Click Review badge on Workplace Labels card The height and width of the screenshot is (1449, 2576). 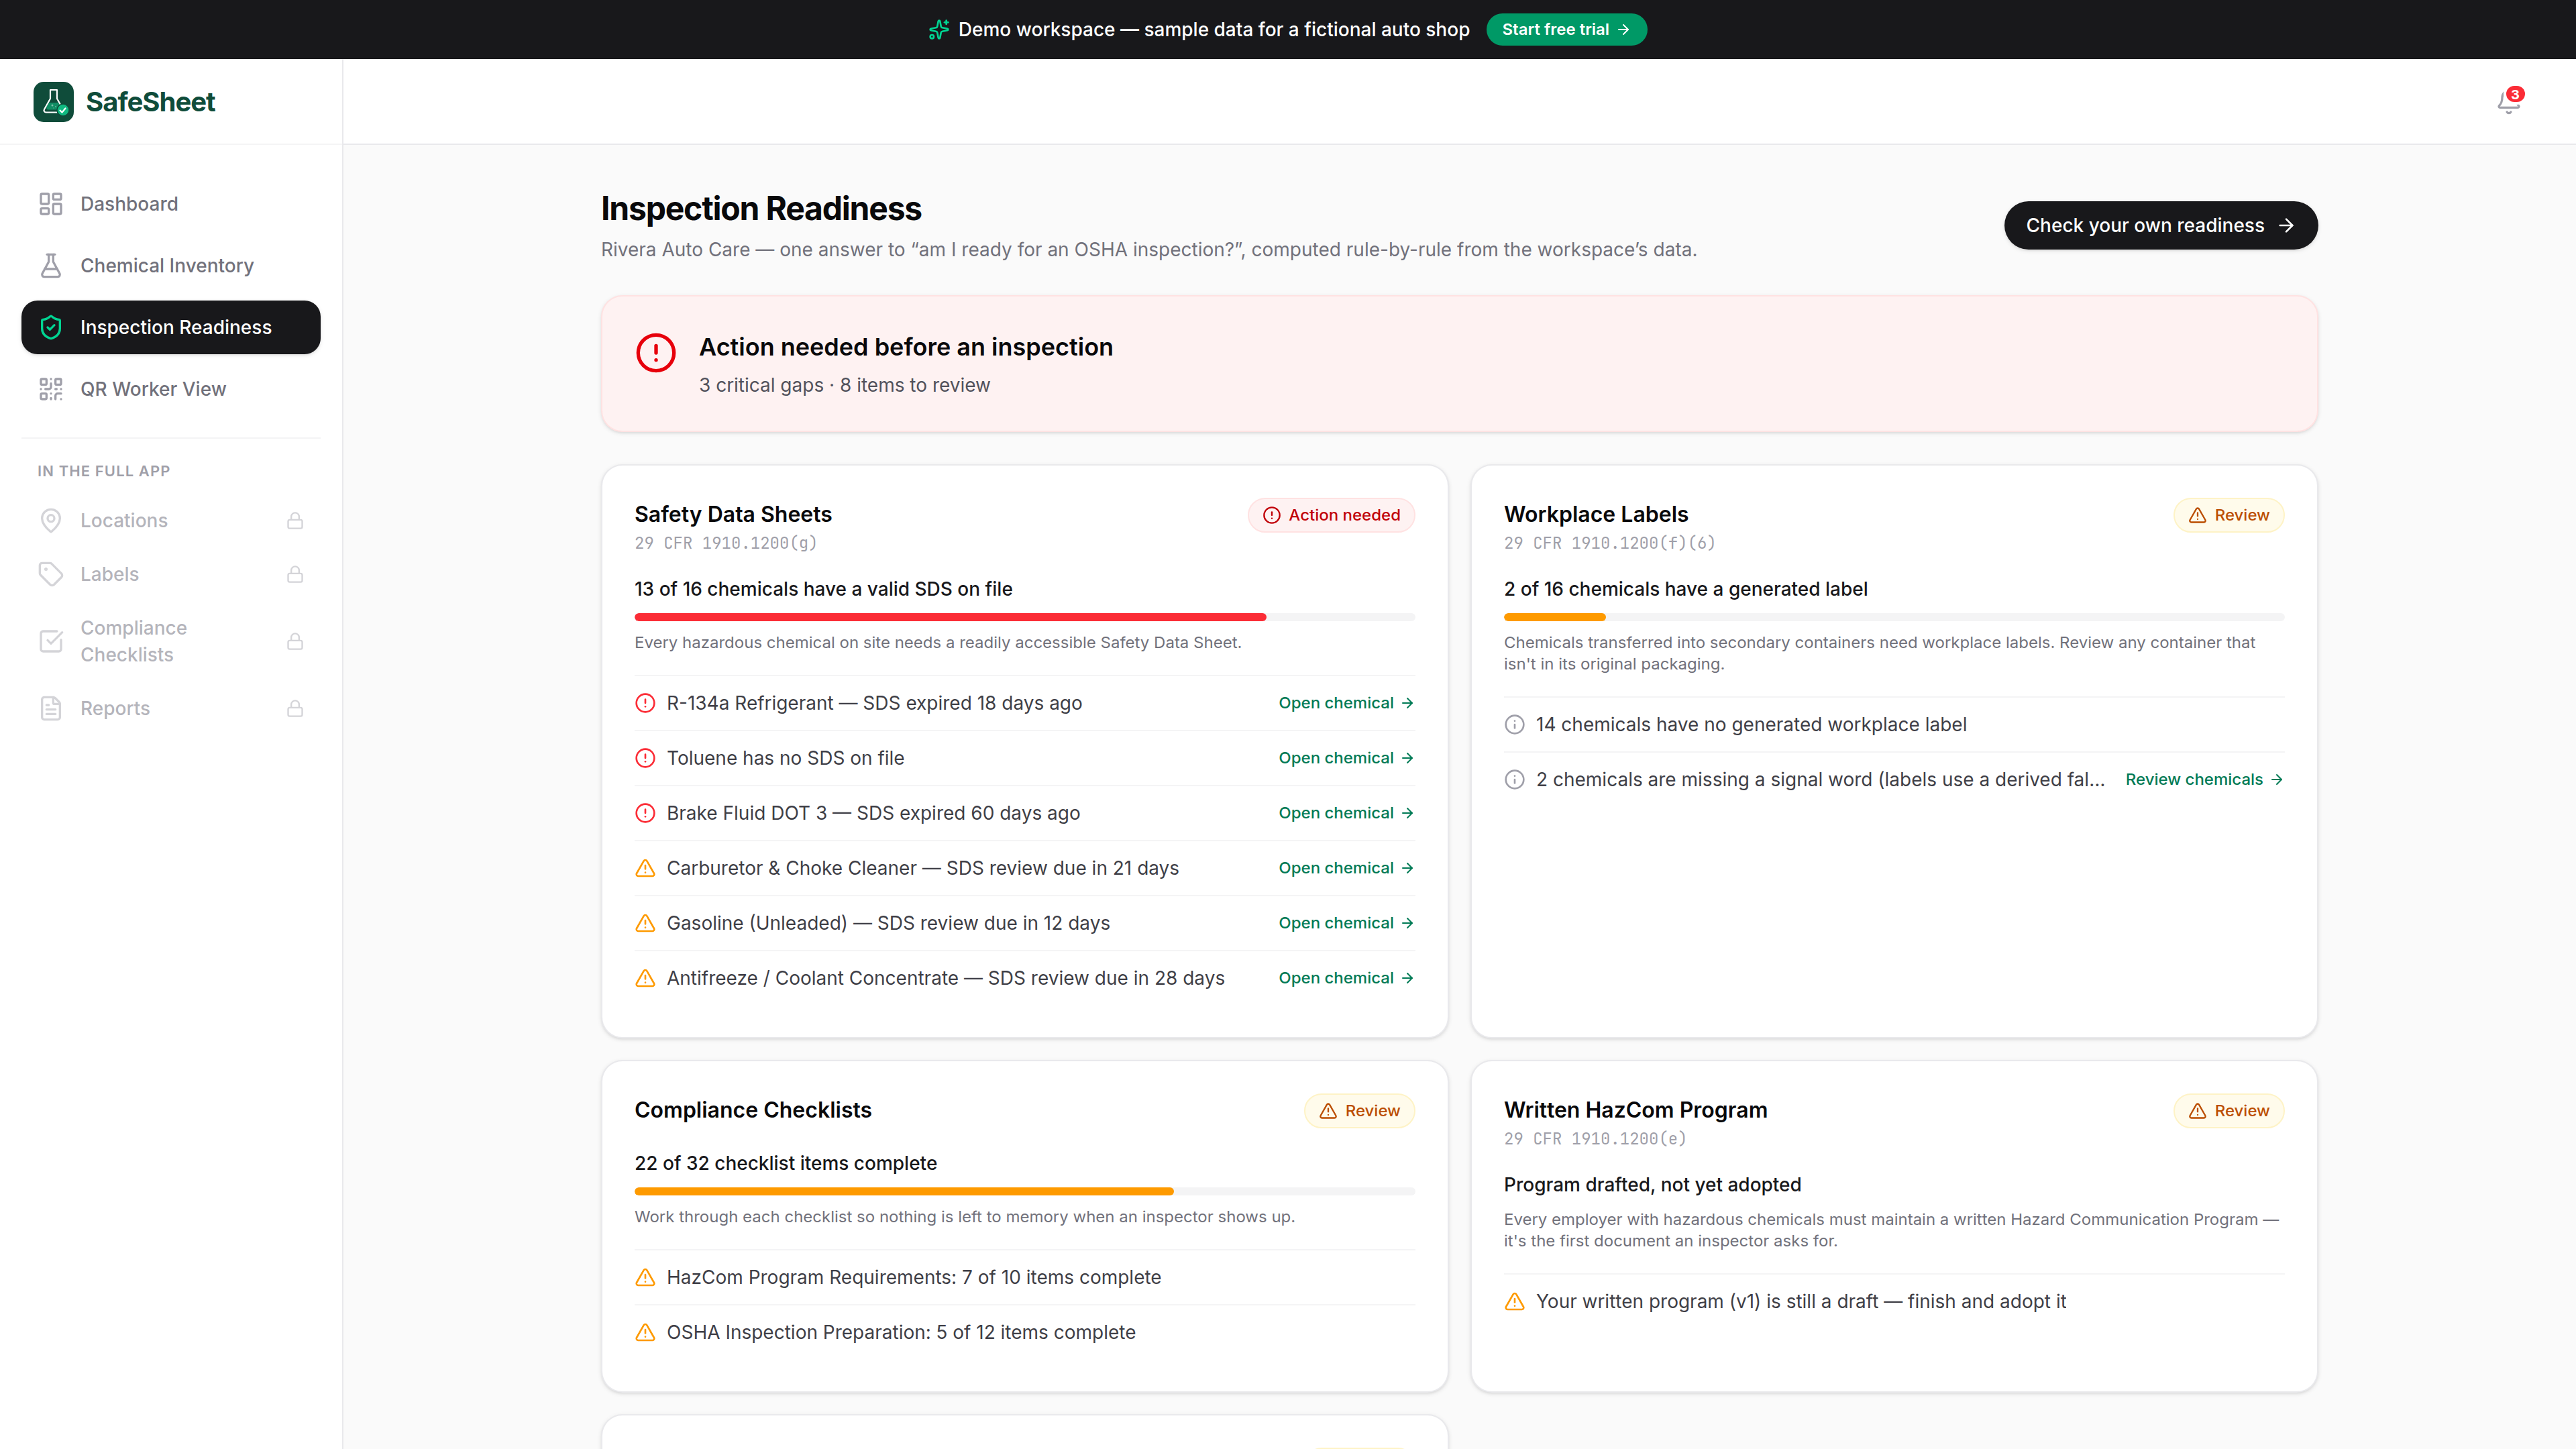tap(2228, 515)
